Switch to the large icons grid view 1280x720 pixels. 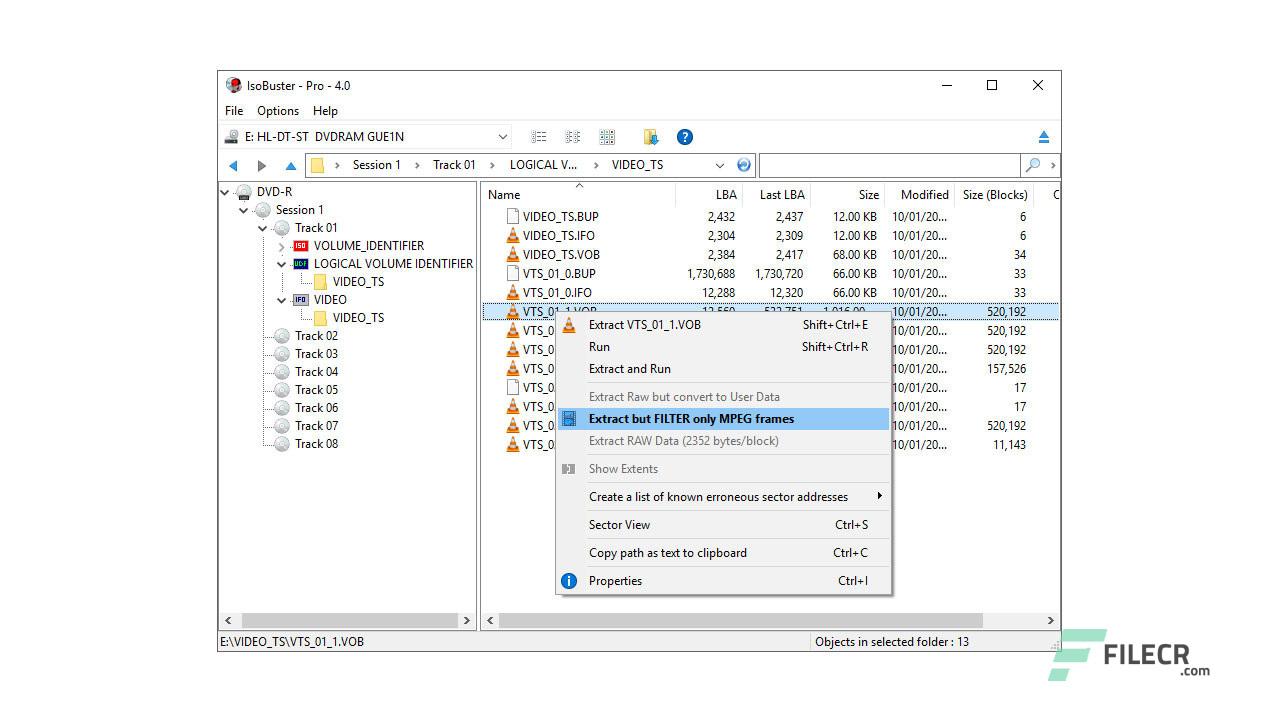click(607, 137)
